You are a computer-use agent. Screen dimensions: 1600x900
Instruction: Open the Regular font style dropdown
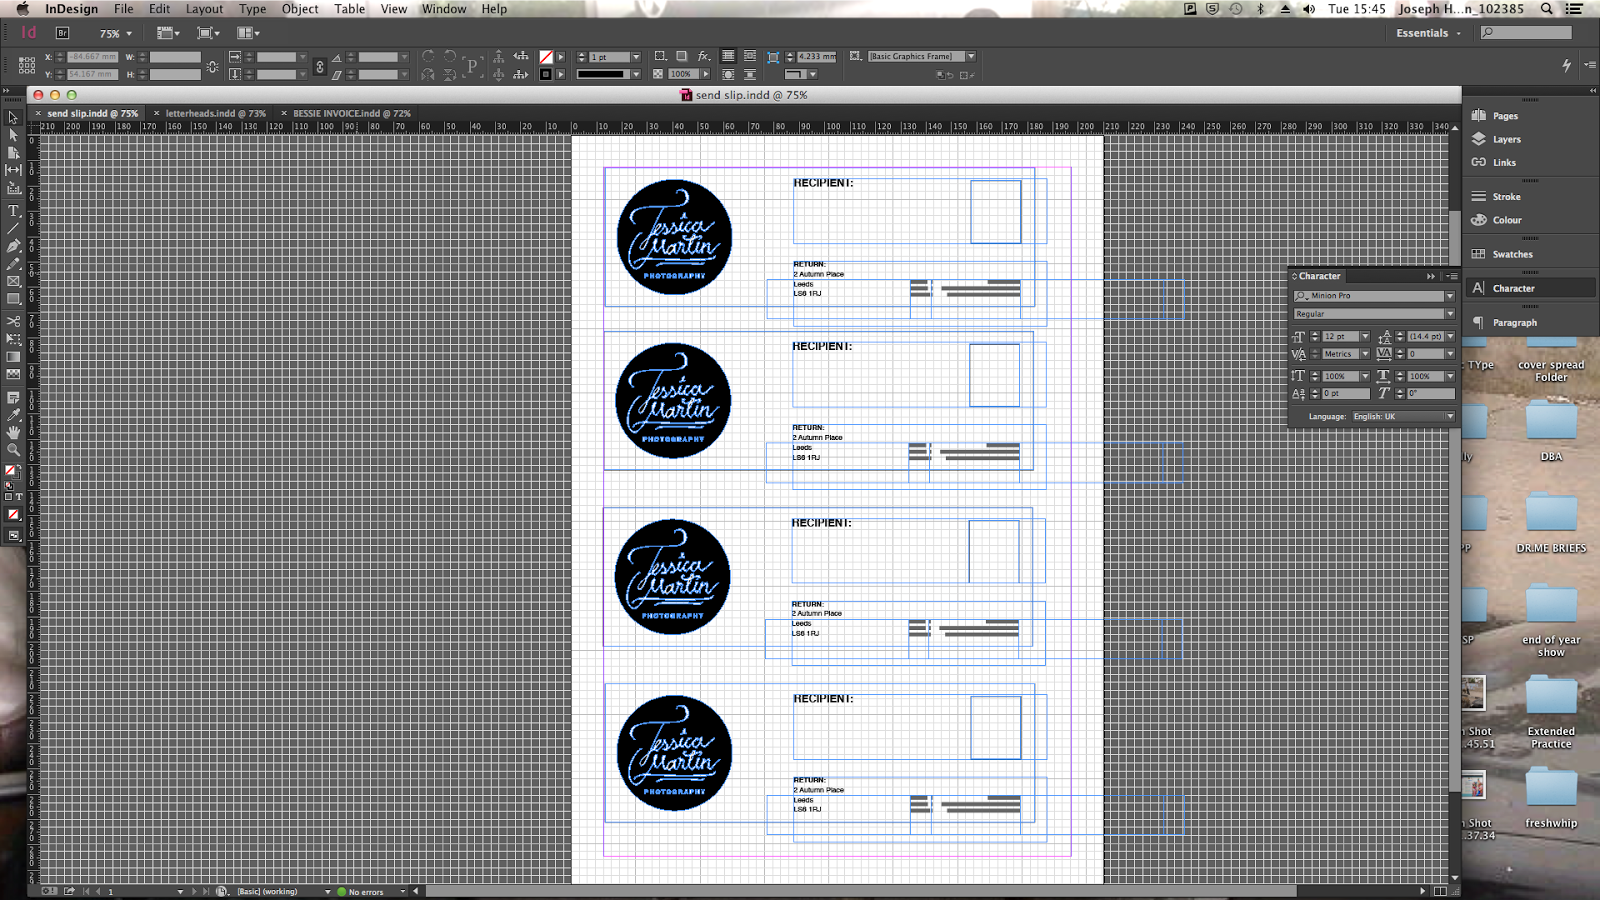[1450, 314]
